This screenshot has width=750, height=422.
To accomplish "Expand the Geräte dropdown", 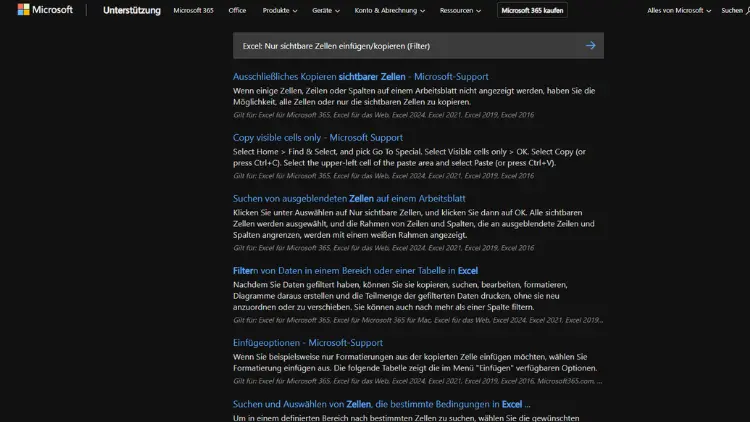I will click(x=326, y=10).
